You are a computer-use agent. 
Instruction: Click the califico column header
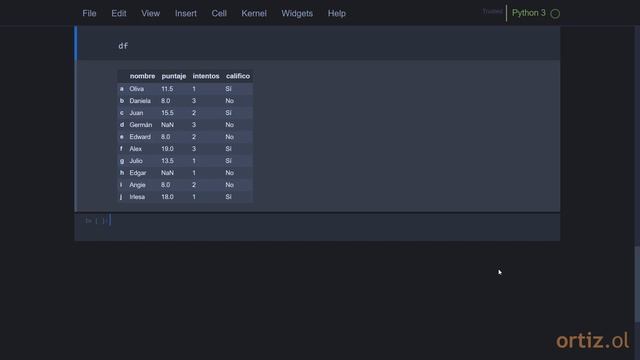click(238, 76)
